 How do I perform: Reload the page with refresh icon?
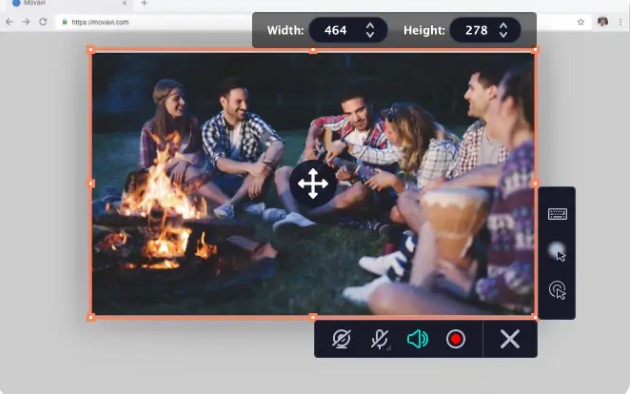tap(43, 22)
